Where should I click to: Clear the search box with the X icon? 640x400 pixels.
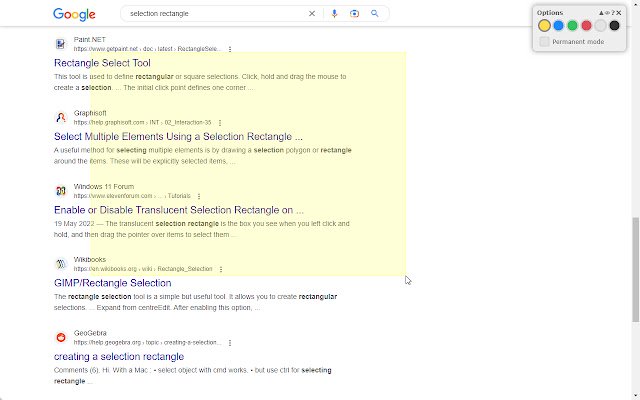pyautogui.click(x=312, y=13)
